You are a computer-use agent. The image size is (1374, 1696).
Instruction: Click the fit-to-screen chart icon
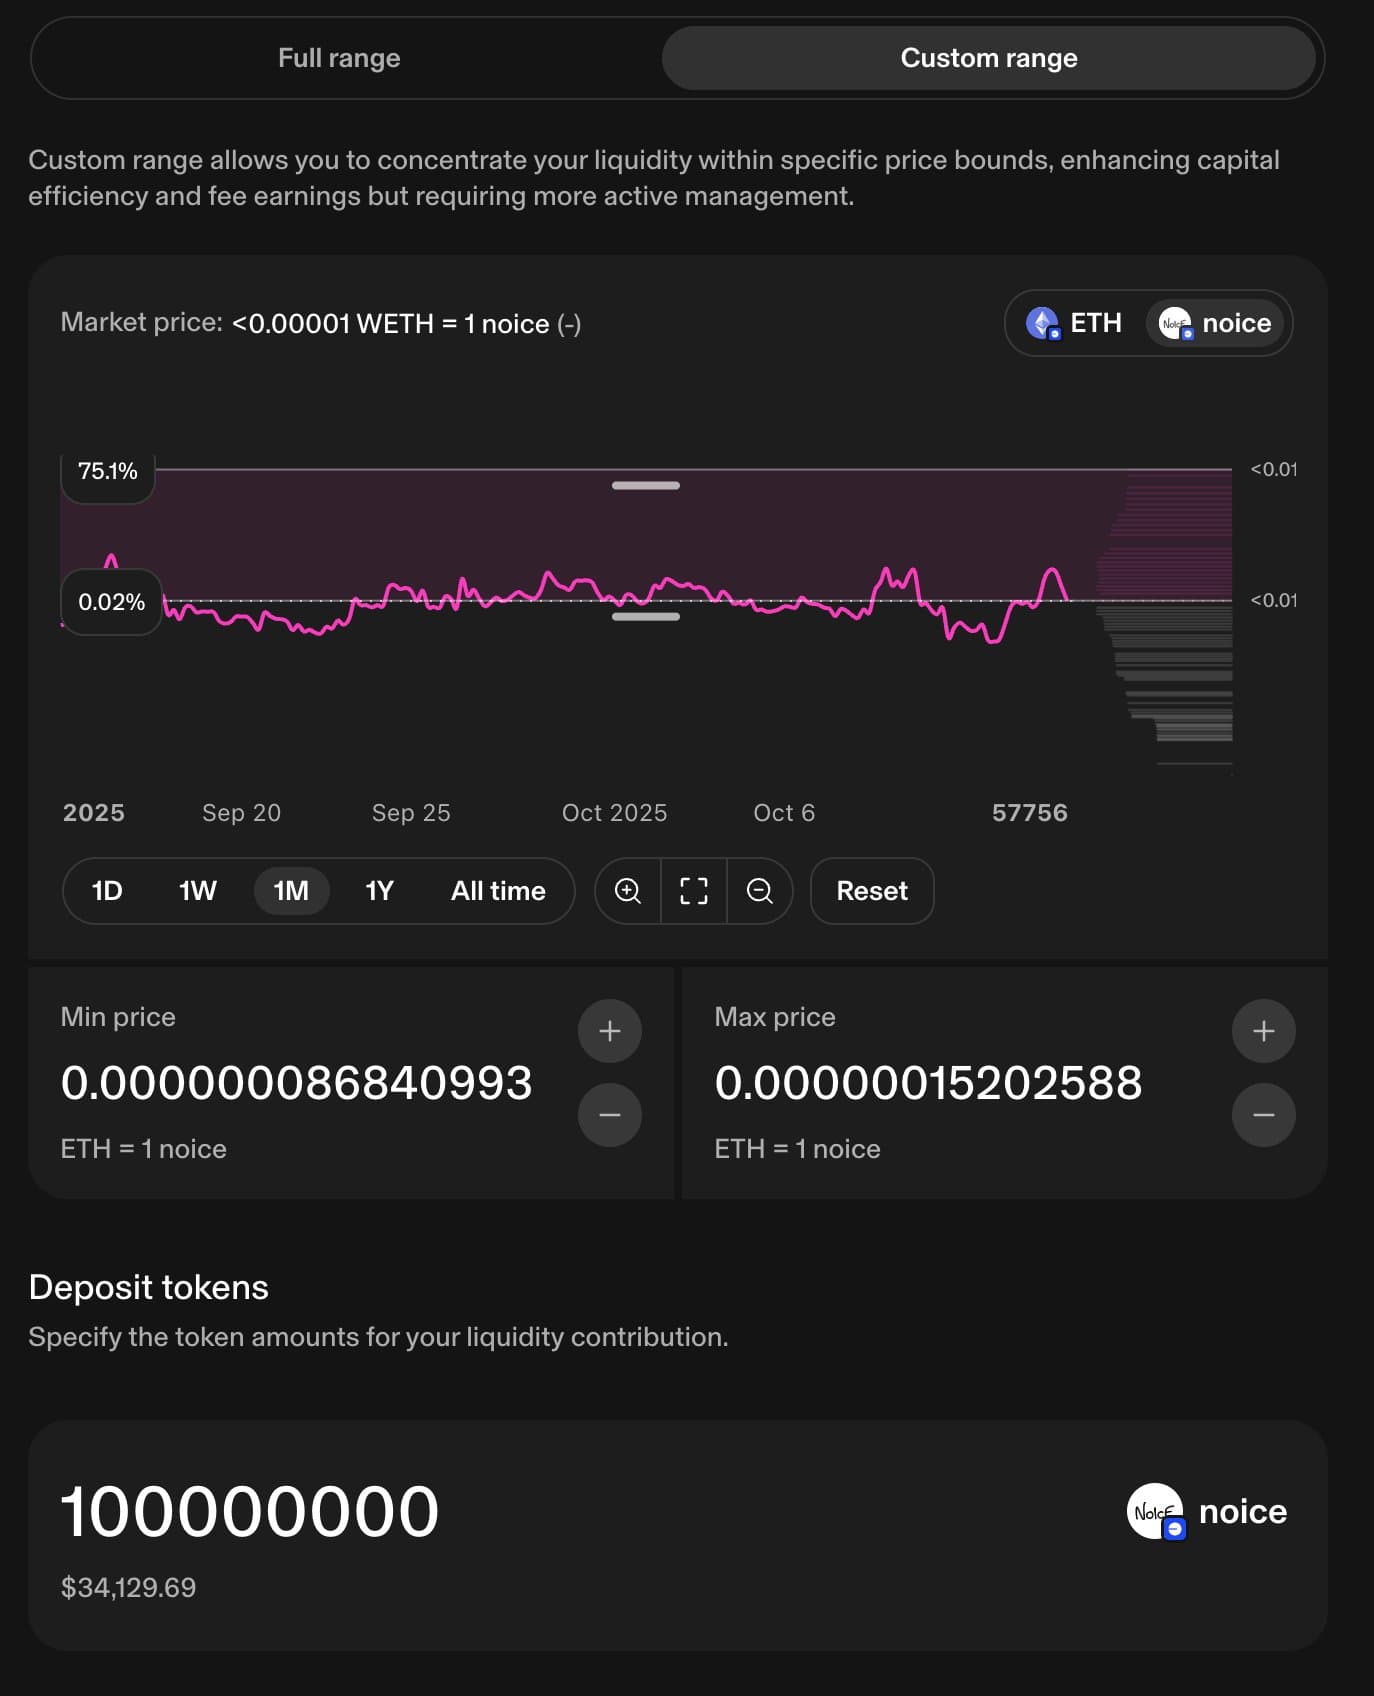point(693,890)
